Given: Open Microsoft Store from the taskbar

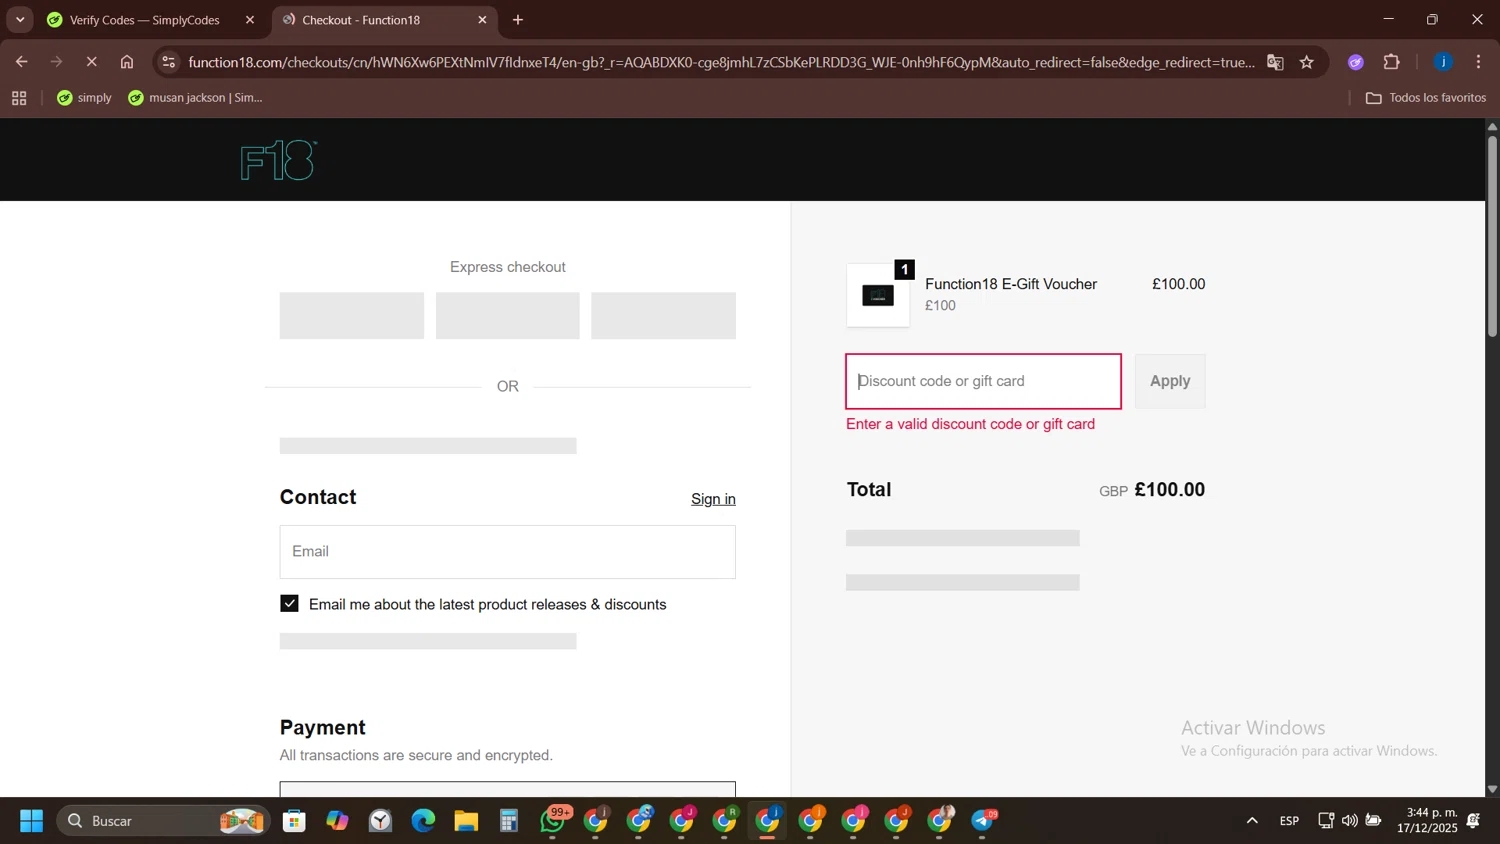Looking at the screenshot, I should [x=294, y=821].
